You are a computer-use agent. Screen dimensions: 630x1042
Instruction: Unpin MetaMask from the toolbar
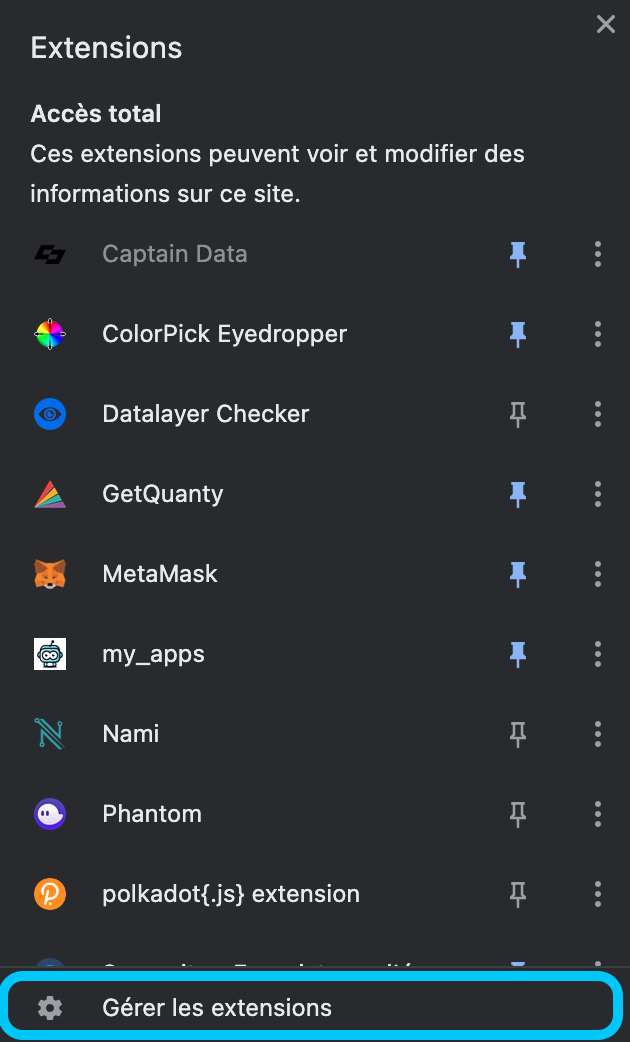click(x=518, y=574)
